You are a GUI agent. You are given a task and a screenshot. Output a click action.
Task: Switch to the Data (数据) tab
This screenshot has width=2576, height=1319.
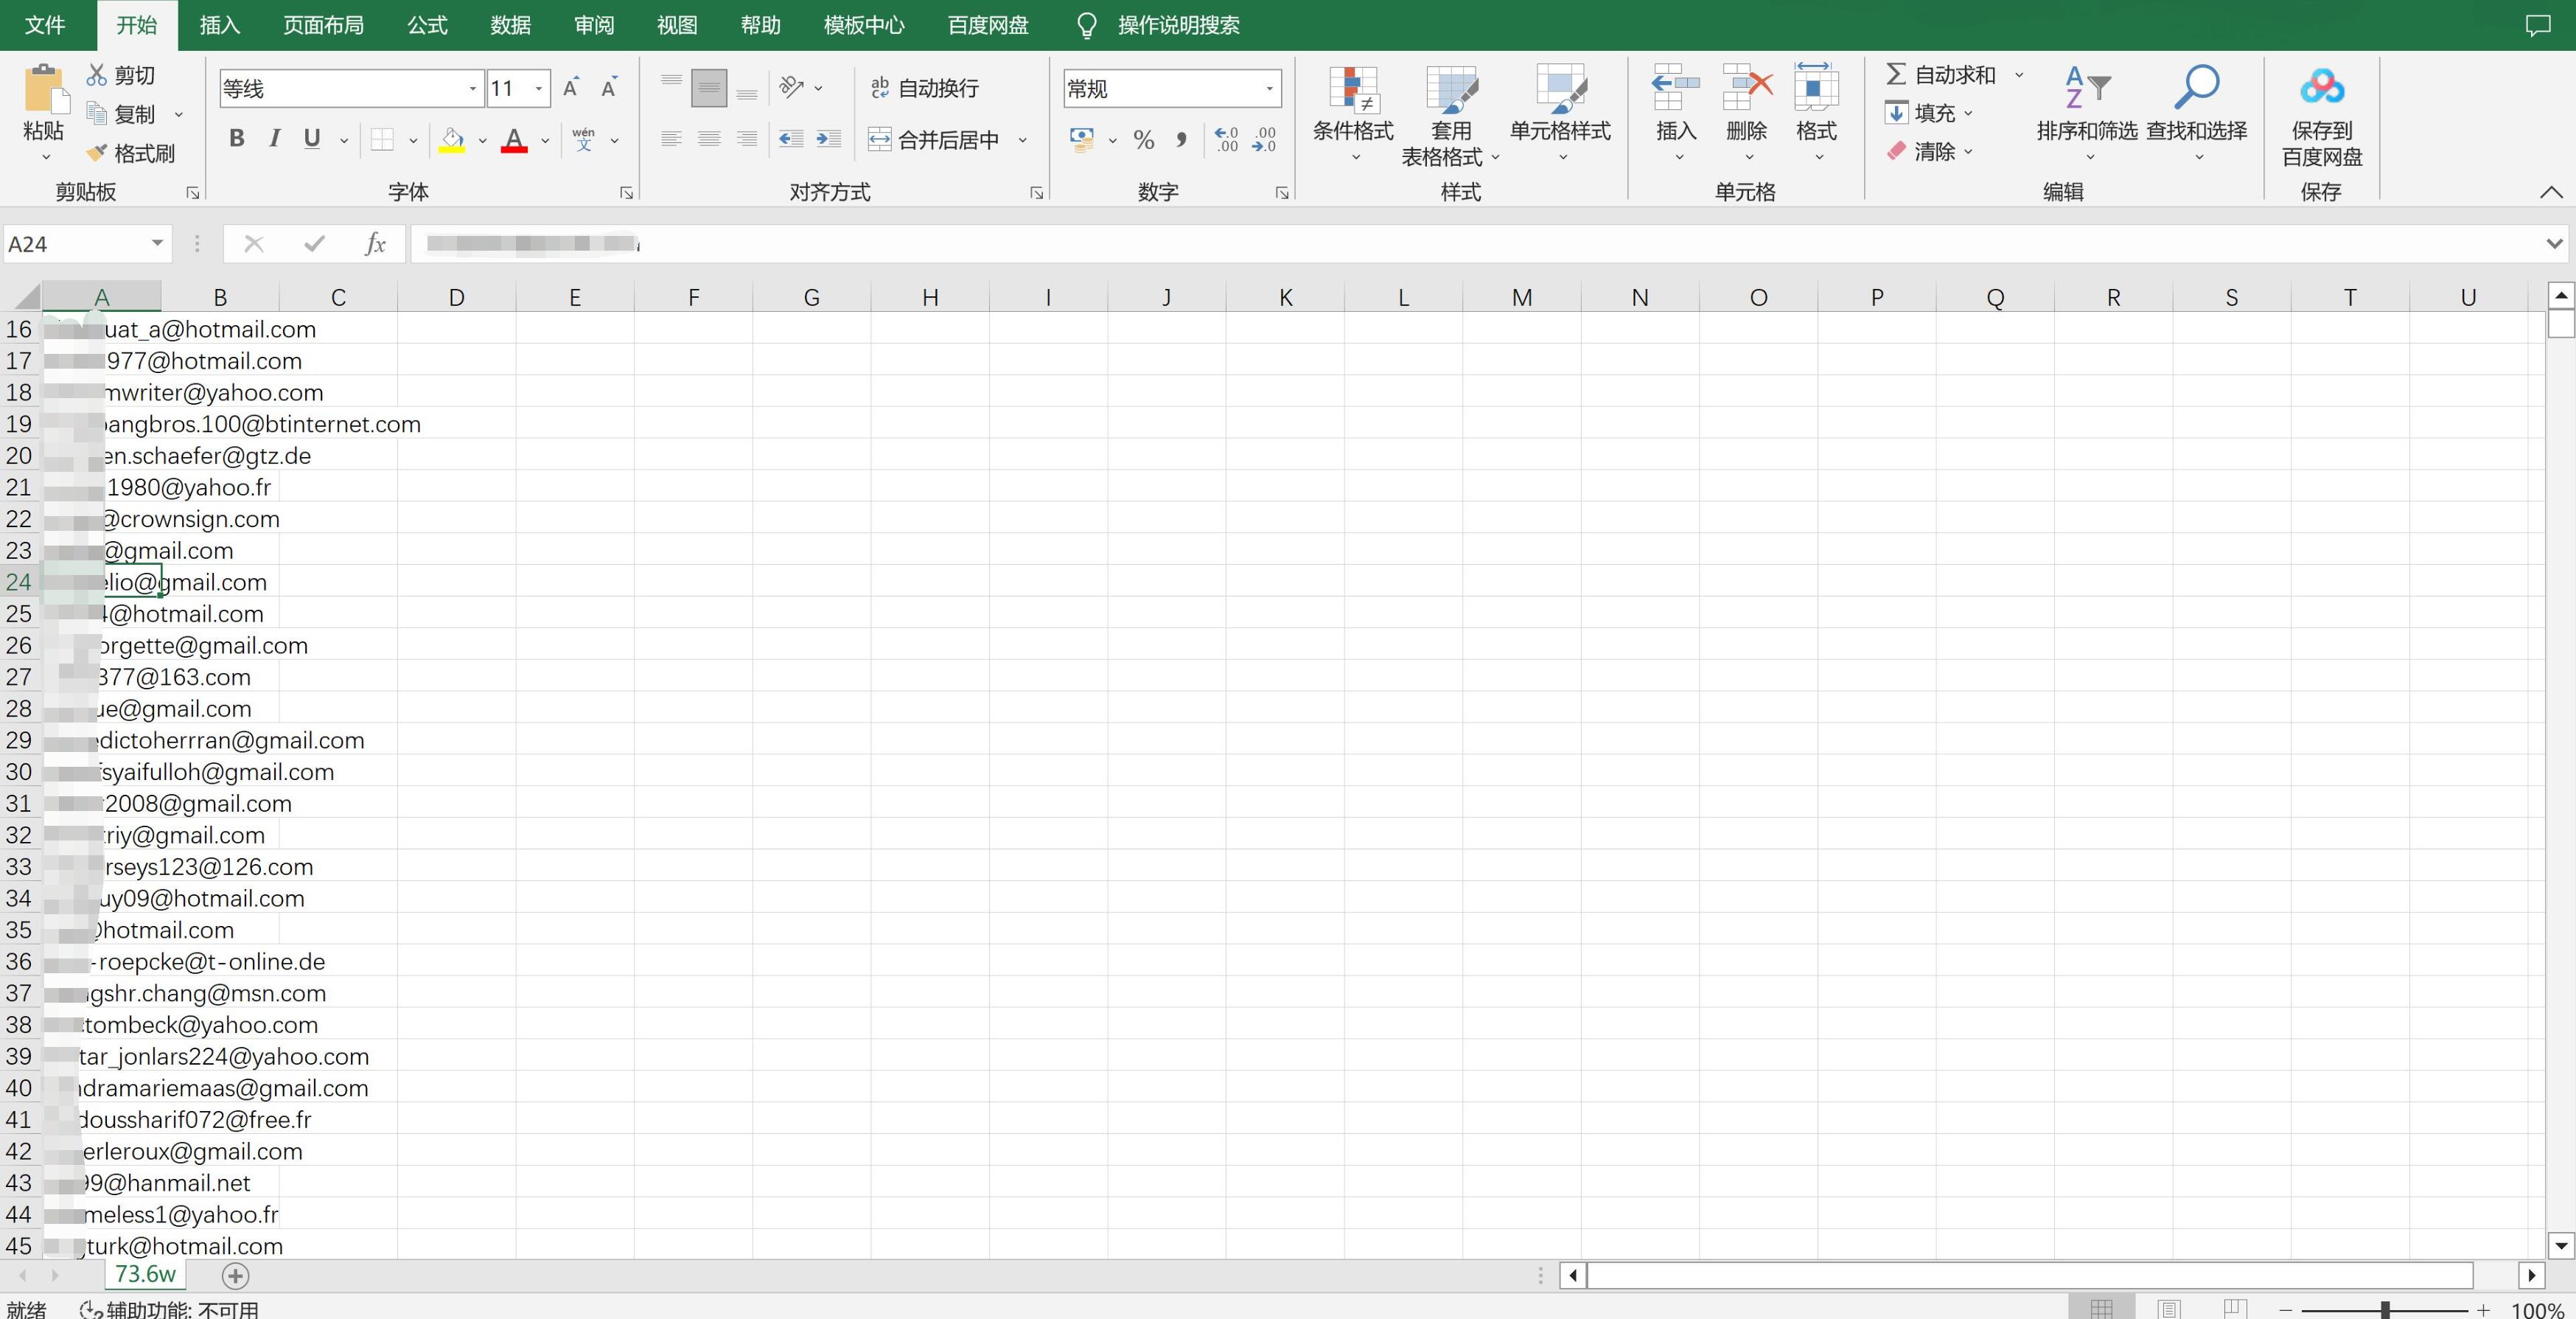[510, 25]
